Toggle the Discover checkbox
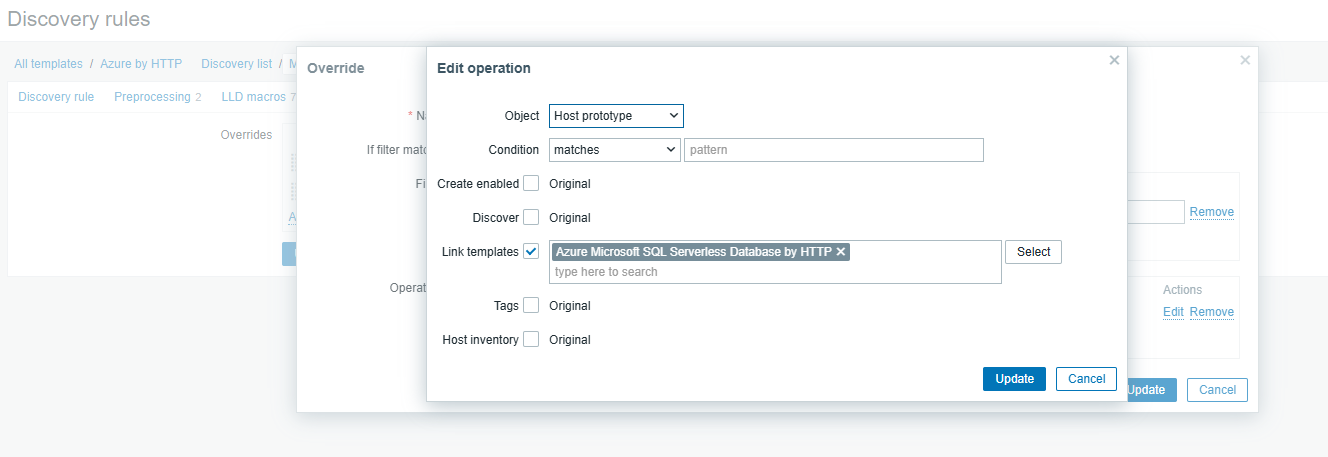 [x=531, y=217]
